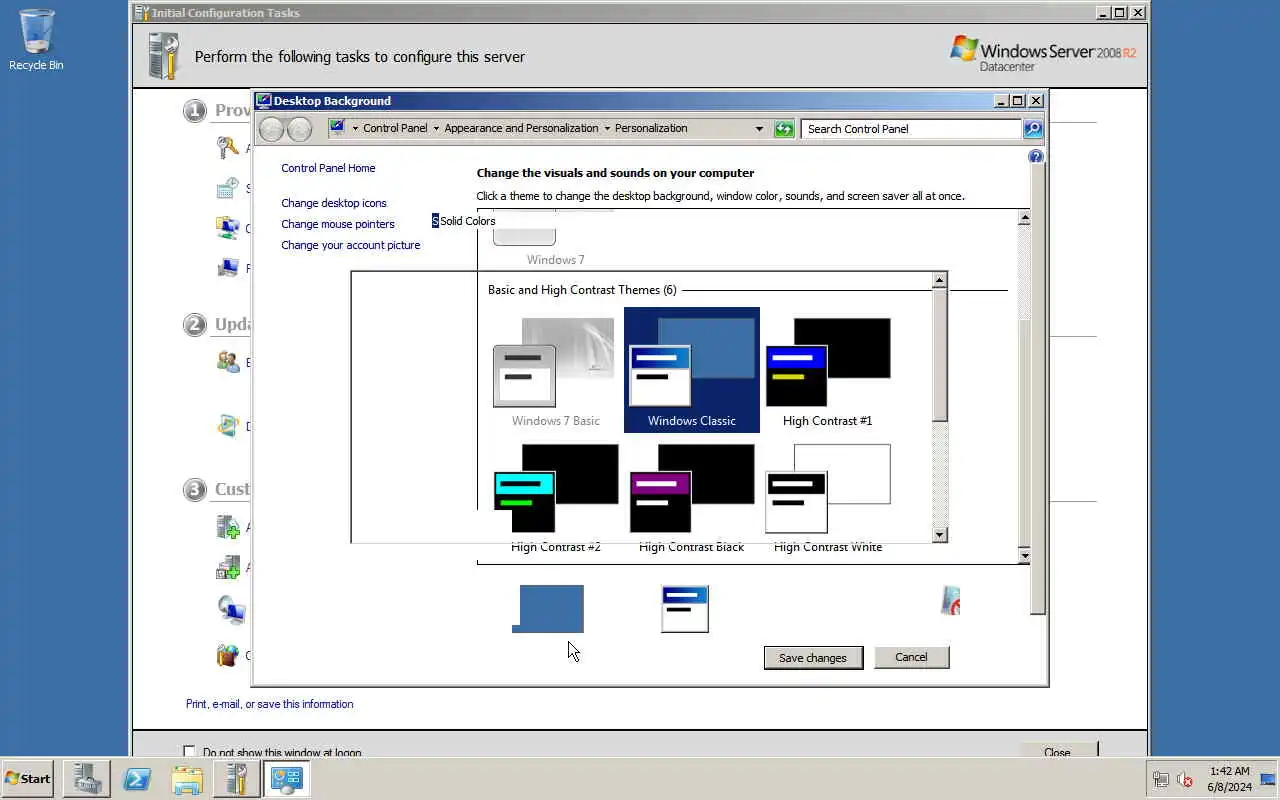Image resolution: width=1280 pixels, height=800 pixels.
Task: Click the computer name monitor icon
Action: (x=228, y=267)
